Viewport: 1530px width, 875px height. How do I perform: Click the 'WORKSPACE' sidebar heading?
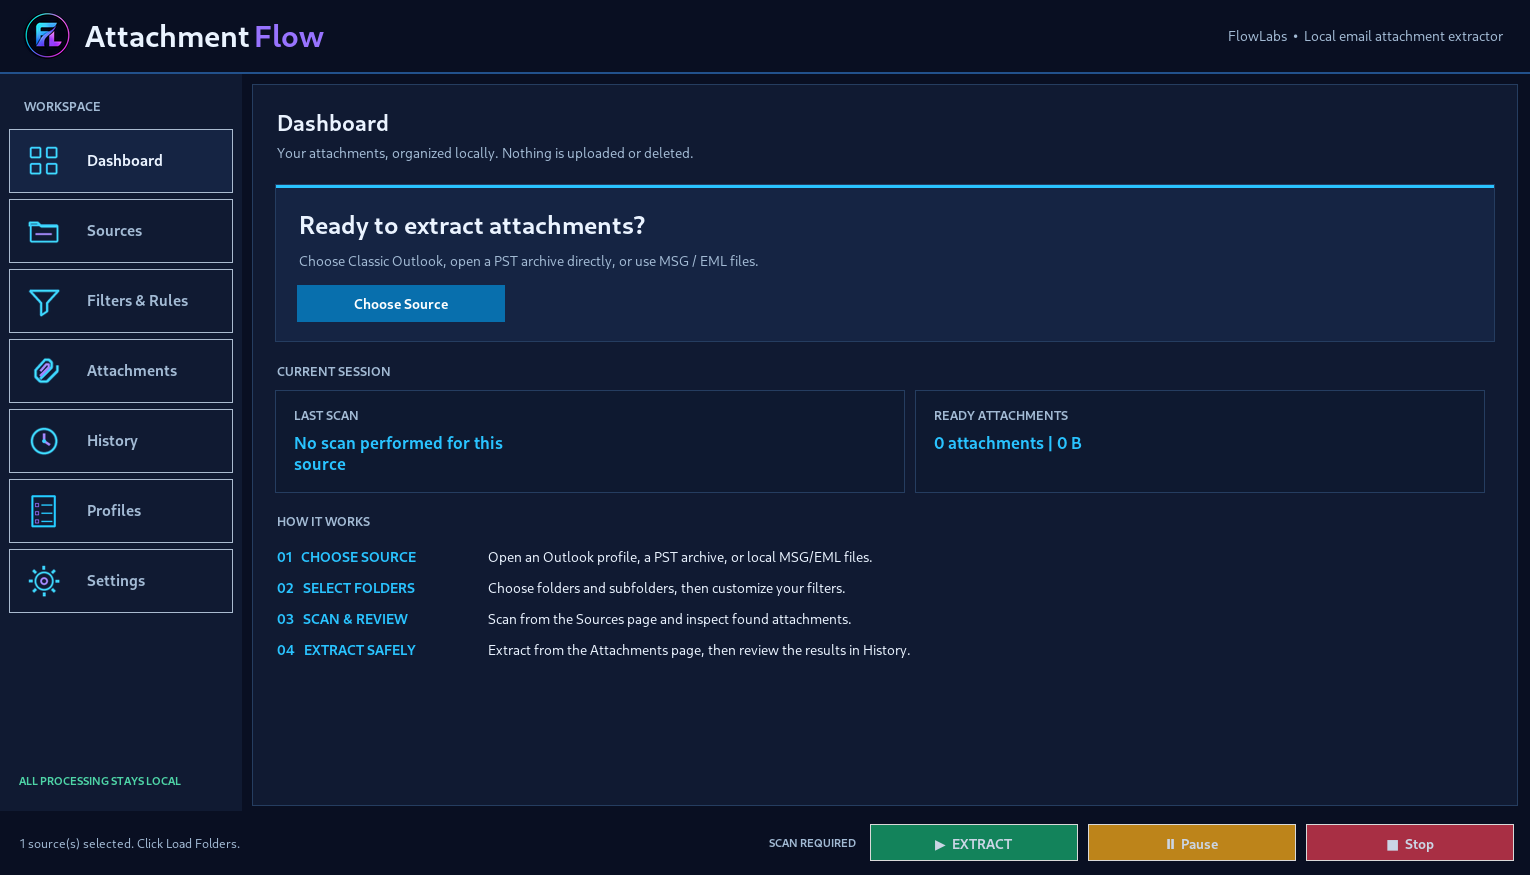pyautogui.click(x=62, y=106)
